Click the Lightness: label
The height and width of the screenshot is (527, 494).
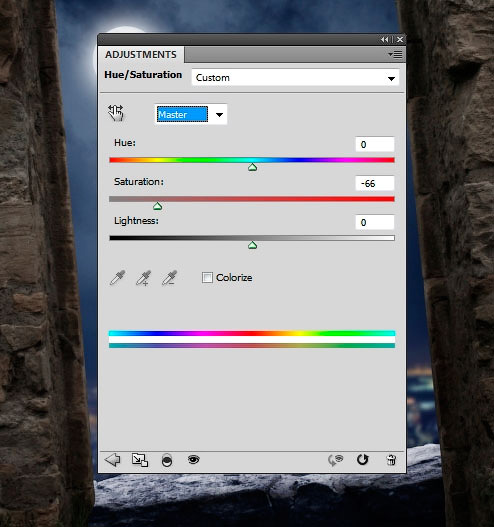point(136,221)
